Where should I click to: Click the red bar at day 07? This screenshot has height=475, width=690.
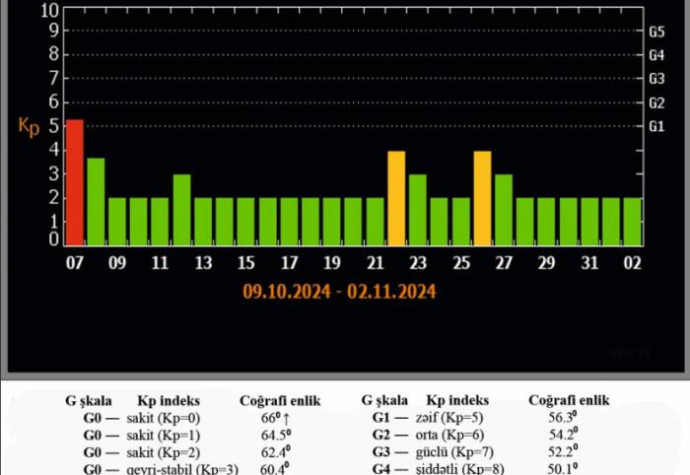[x=75, y=182]
